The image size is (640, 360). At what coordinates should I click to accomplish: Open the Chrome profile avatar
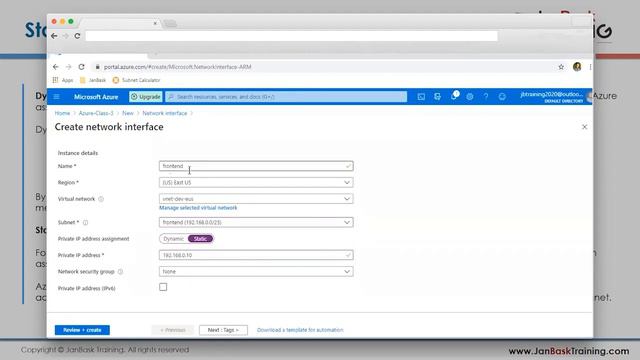tap(577, 67)
